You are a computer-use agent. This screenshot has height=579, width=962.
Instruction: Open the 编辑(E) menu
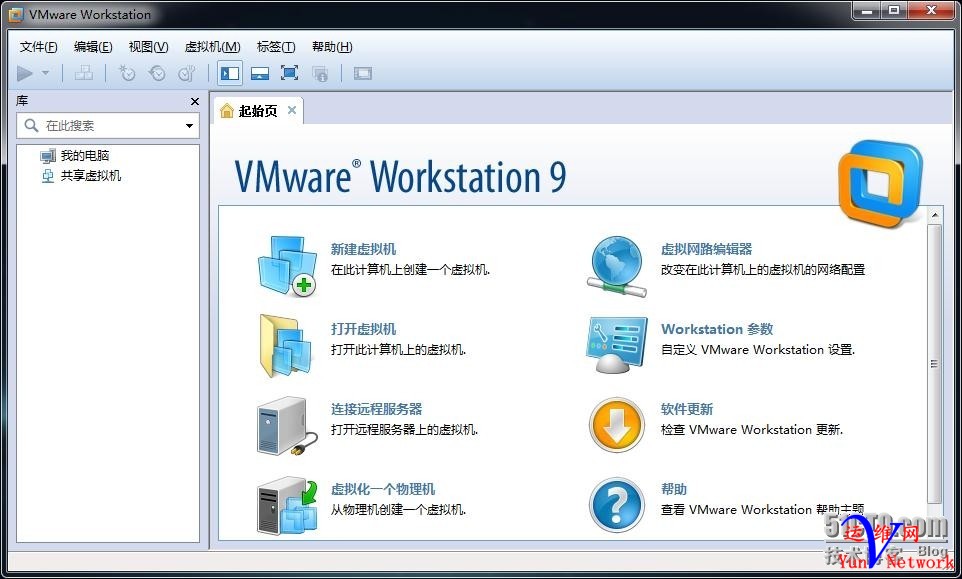[x=93, y=47]
